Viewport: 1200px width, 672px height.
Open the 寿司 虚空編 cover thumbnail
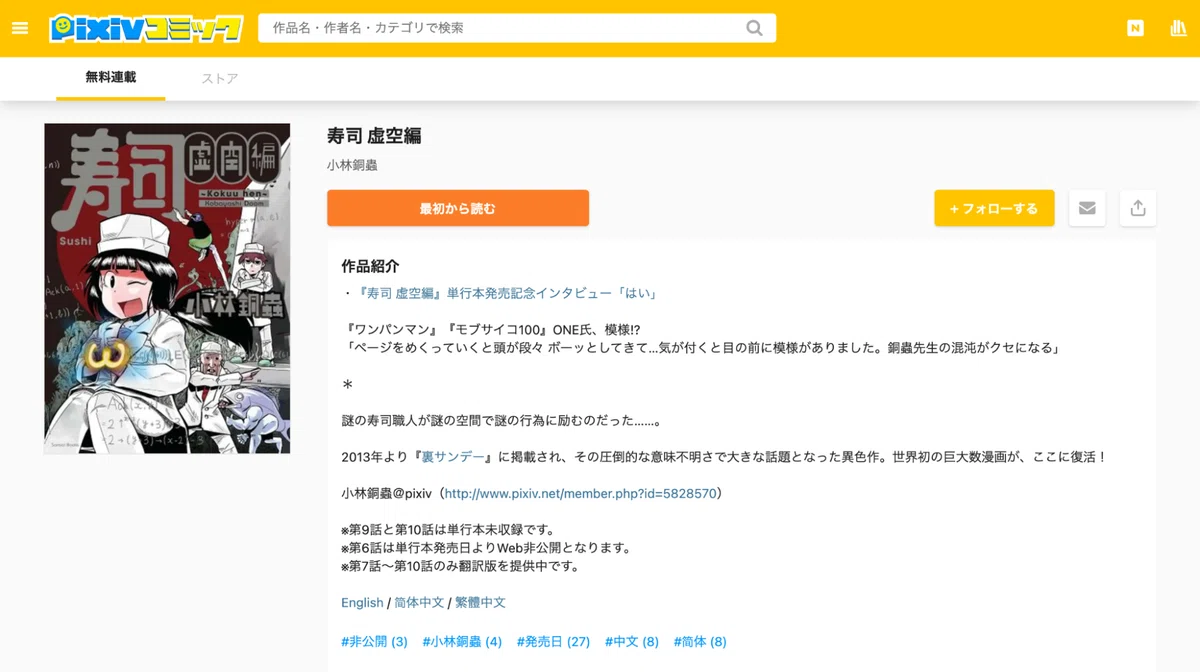[x=167, y=288]
